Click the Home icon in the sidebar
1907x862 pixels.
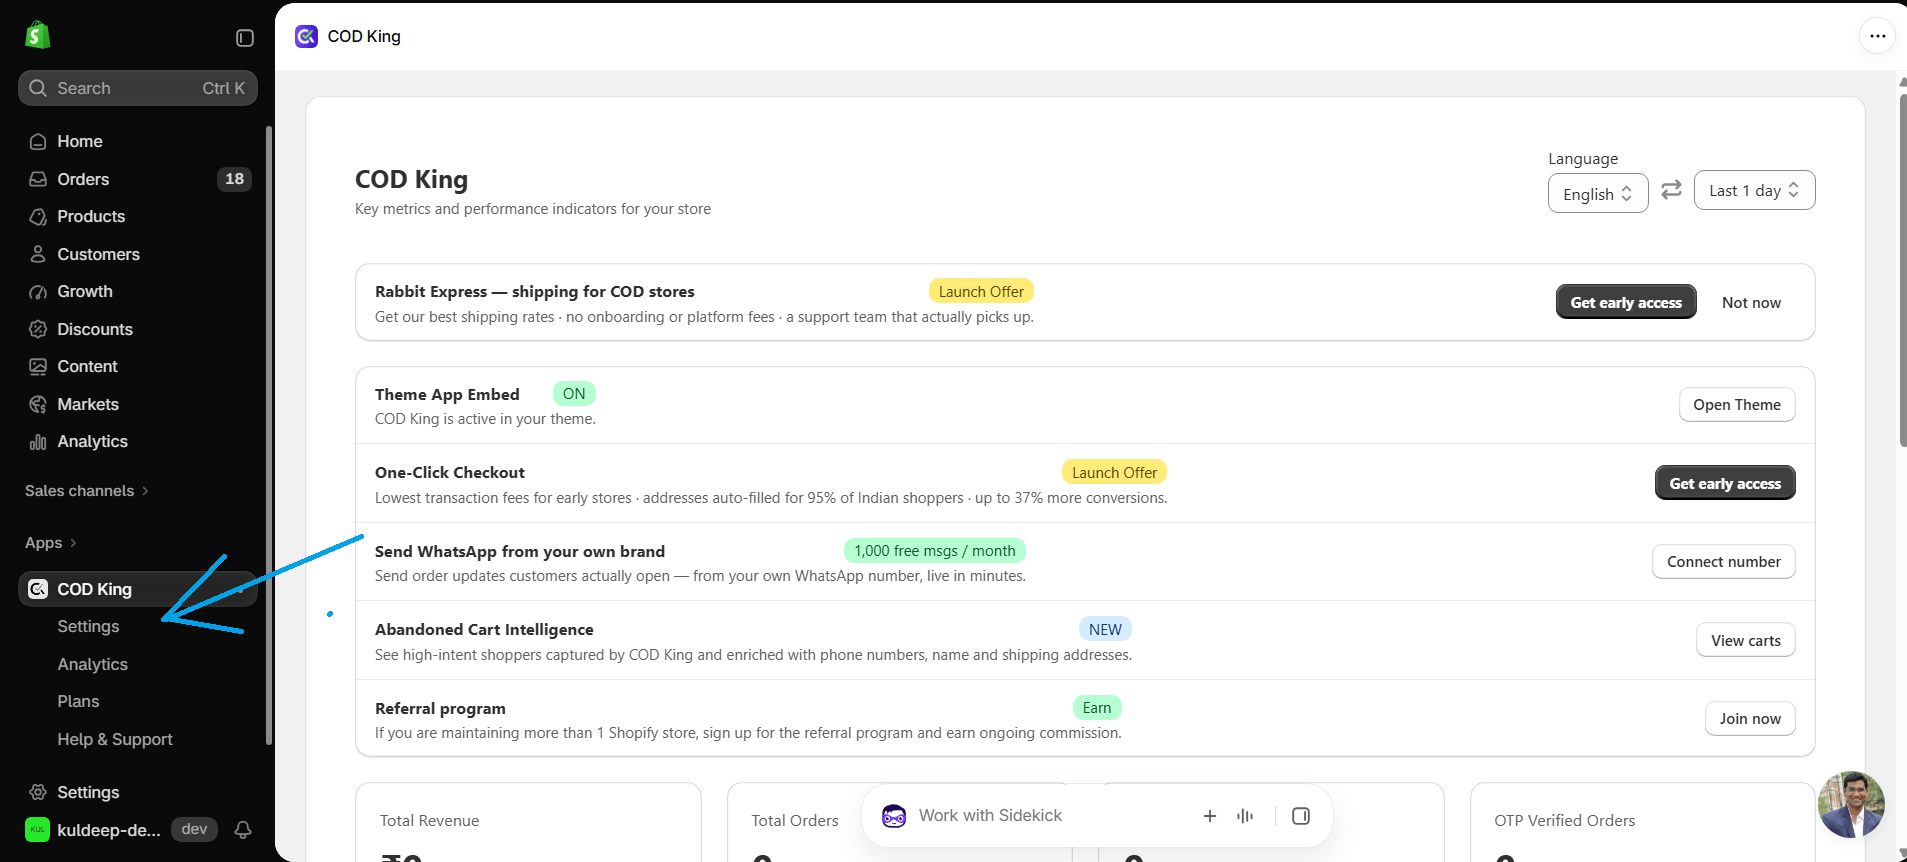tap(38, 142)
